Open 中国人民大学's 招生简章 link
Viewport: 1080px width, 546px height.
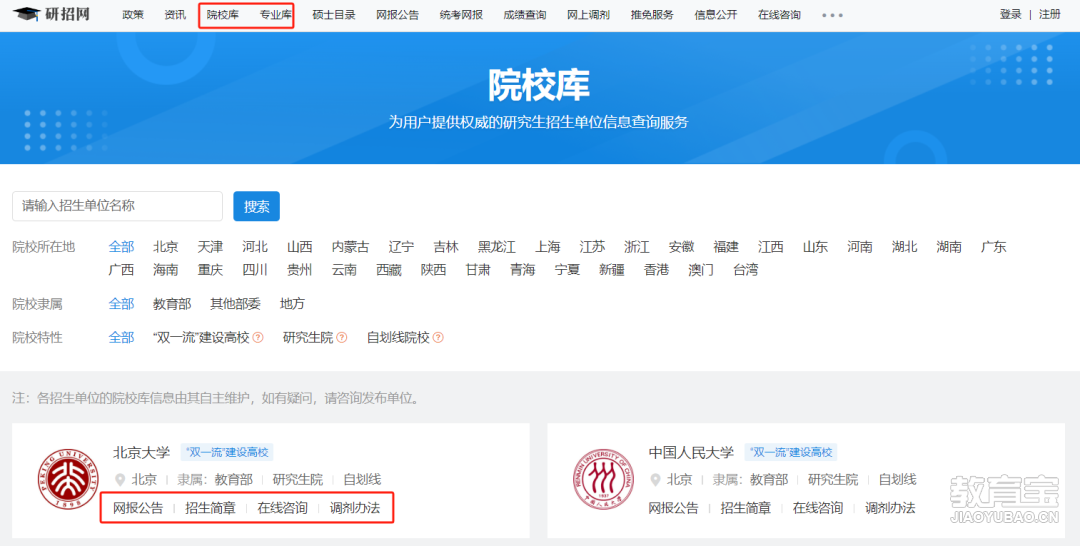(x=745, y=508)
